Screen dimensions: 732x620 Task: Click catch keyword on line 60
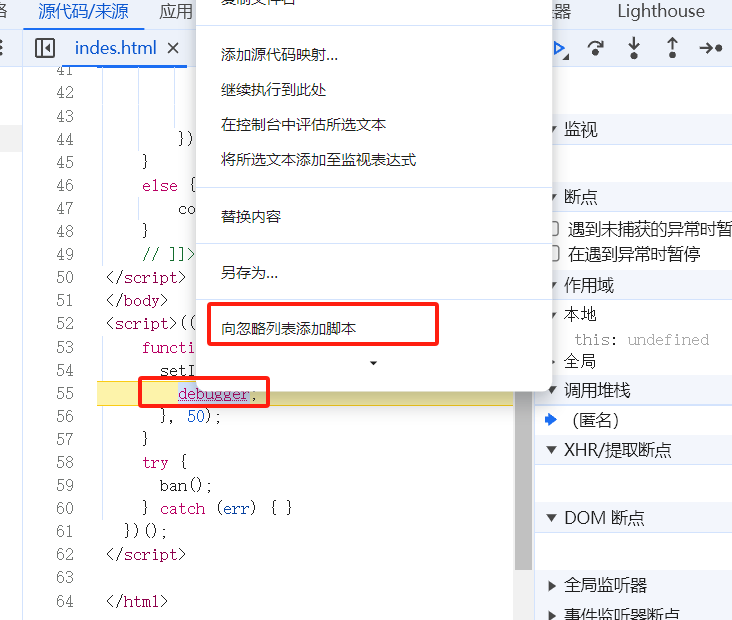(183, 508)
